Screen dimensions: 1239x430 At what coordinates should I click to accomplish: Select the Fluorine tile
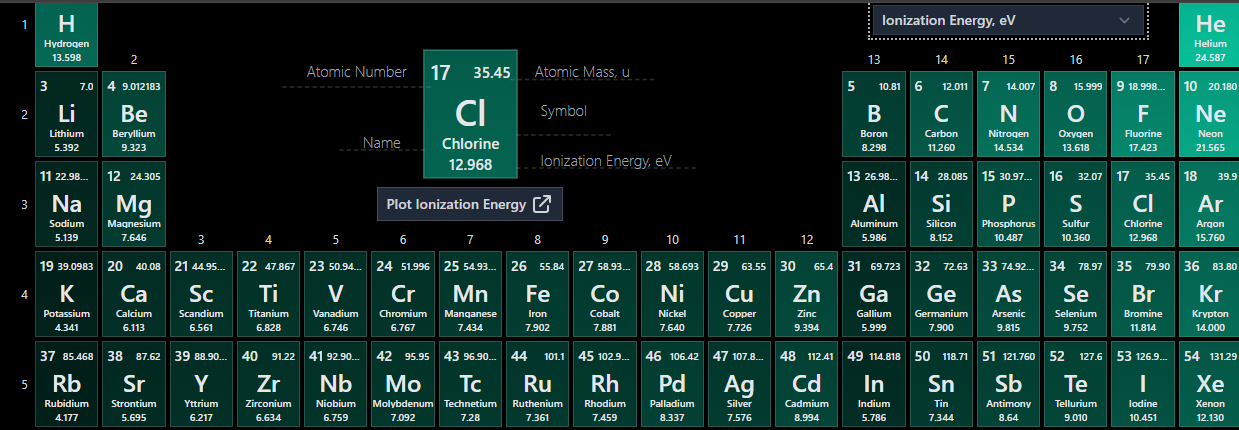coord(1143,115)
